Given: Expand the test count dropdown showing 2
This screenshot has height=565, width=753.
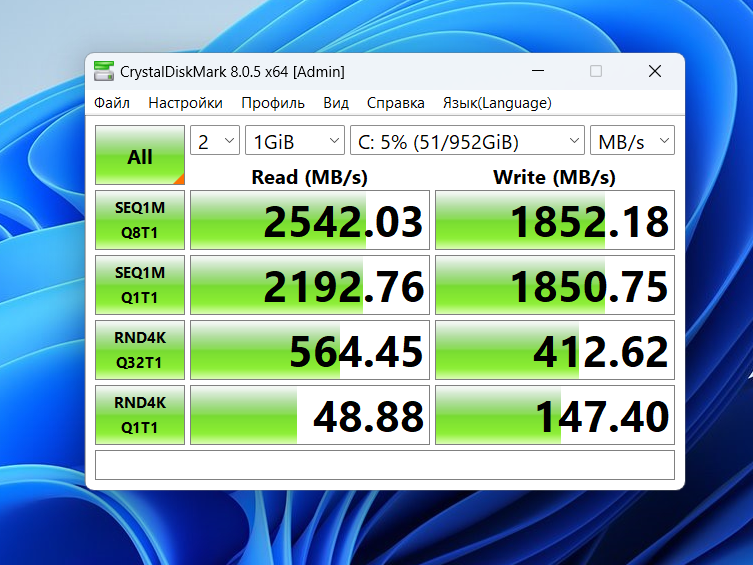Looking at the screenshot, I should (215, 141).
